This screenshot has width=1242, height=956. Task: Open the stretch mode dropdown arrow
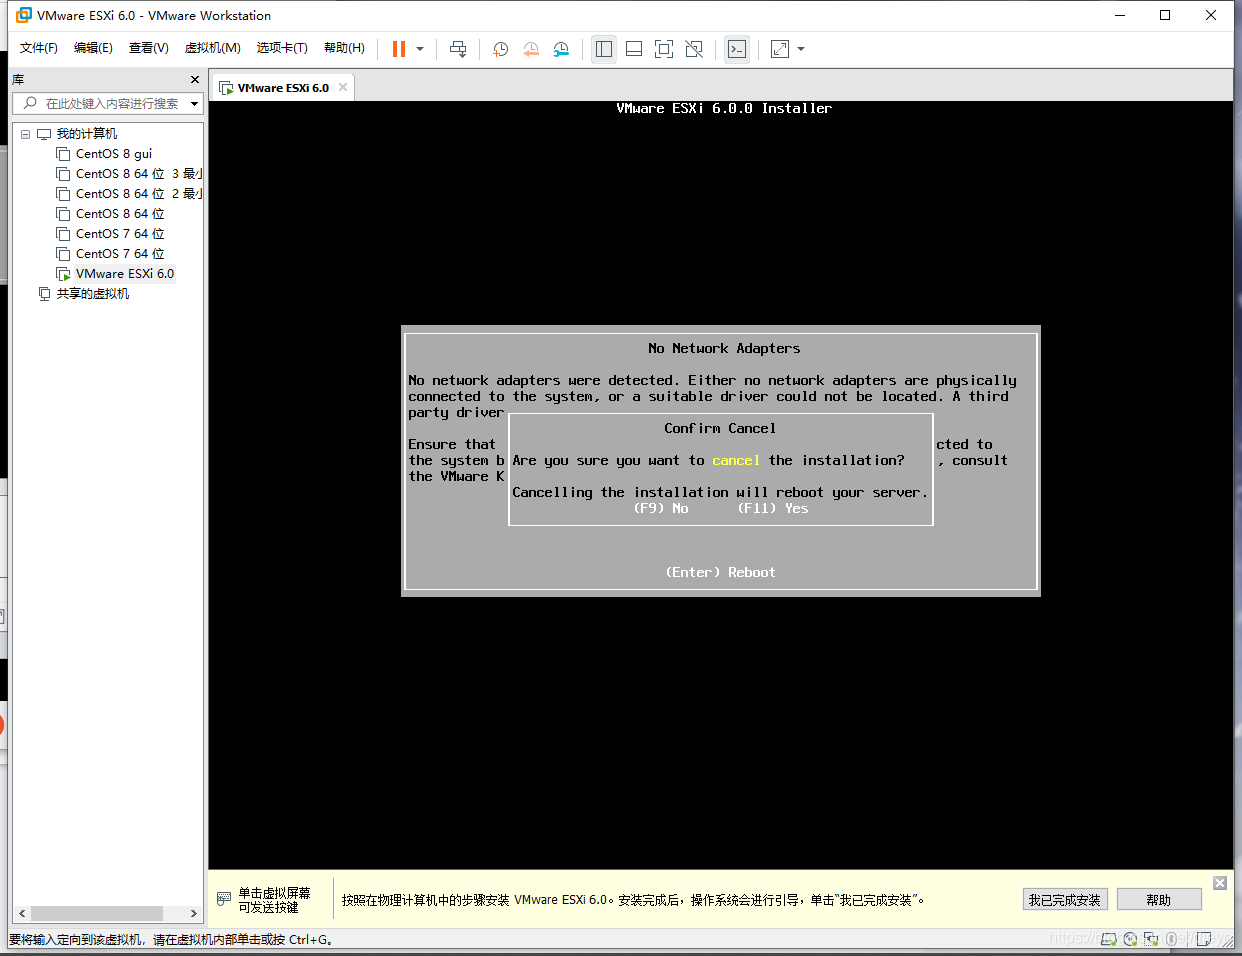801,49
